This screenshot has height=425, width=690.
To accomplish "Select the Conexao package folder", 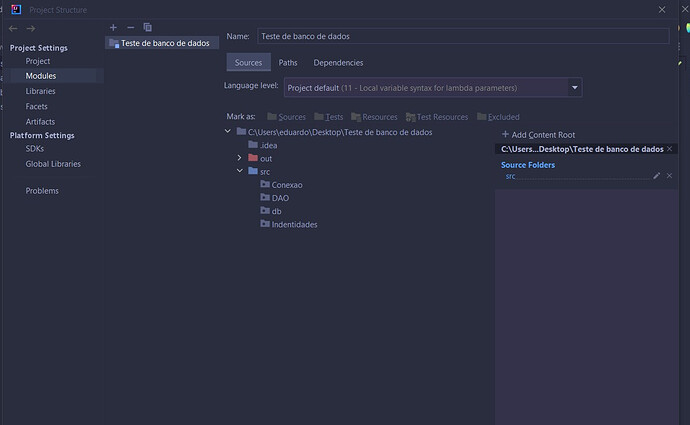I will coord(281,185).
